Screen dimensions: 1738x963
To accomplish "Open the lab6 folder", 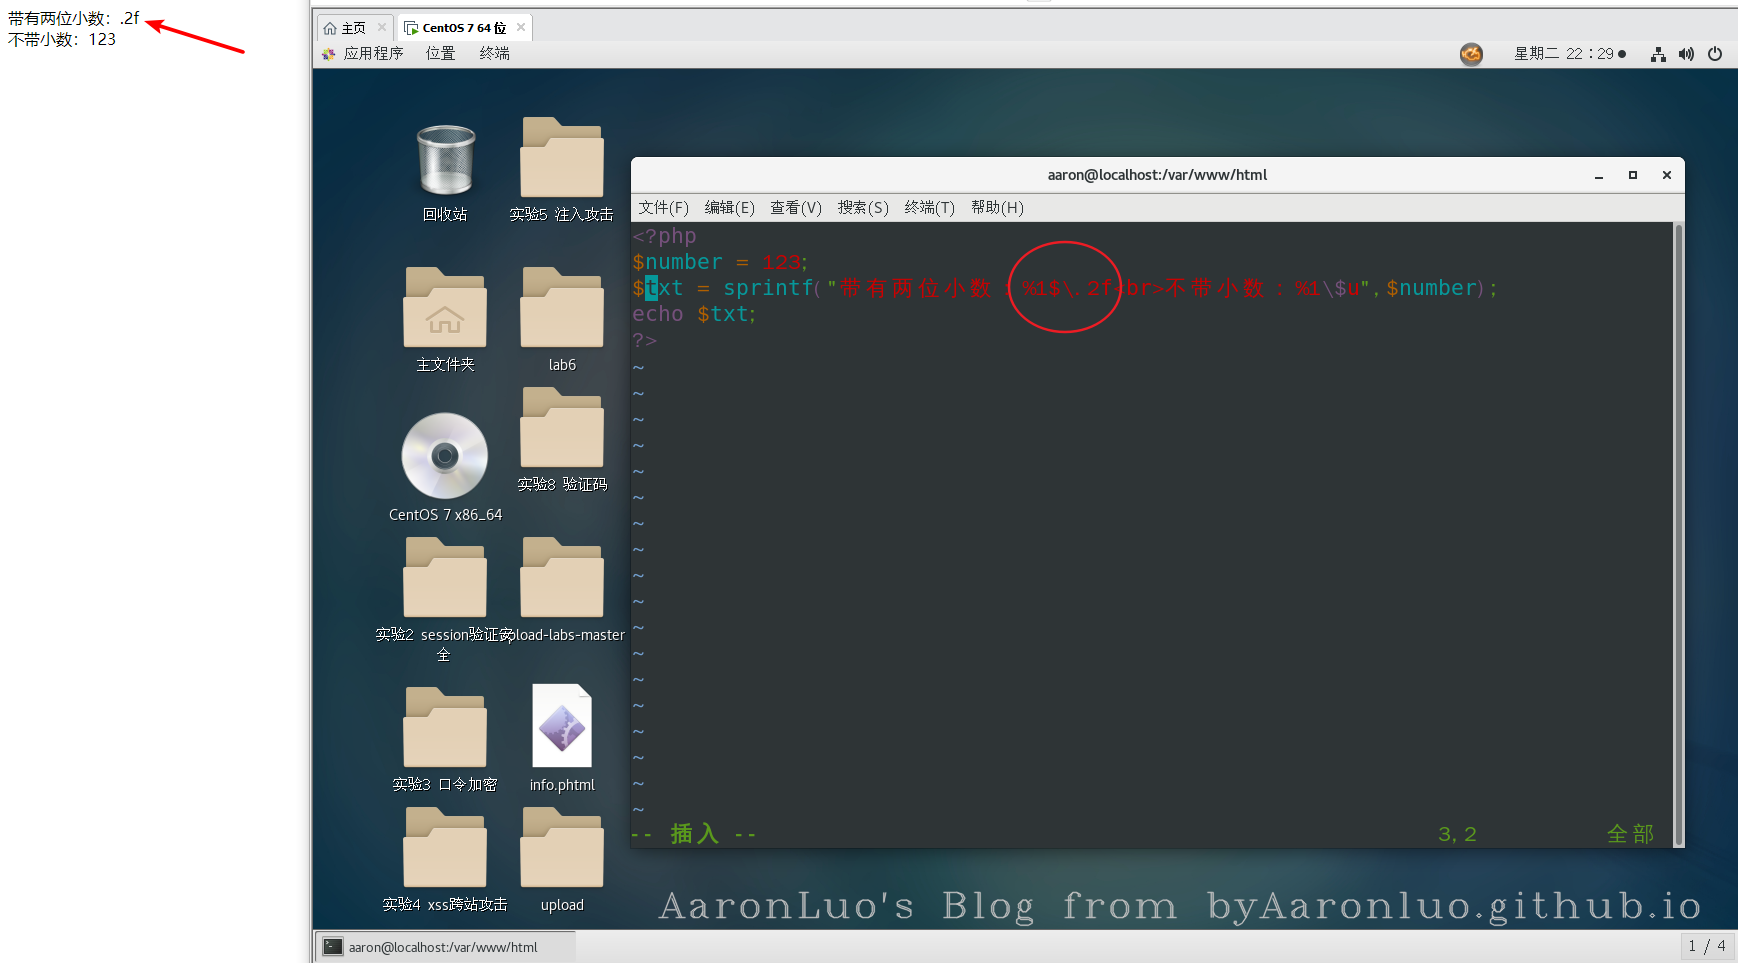I will pos(562,309).
